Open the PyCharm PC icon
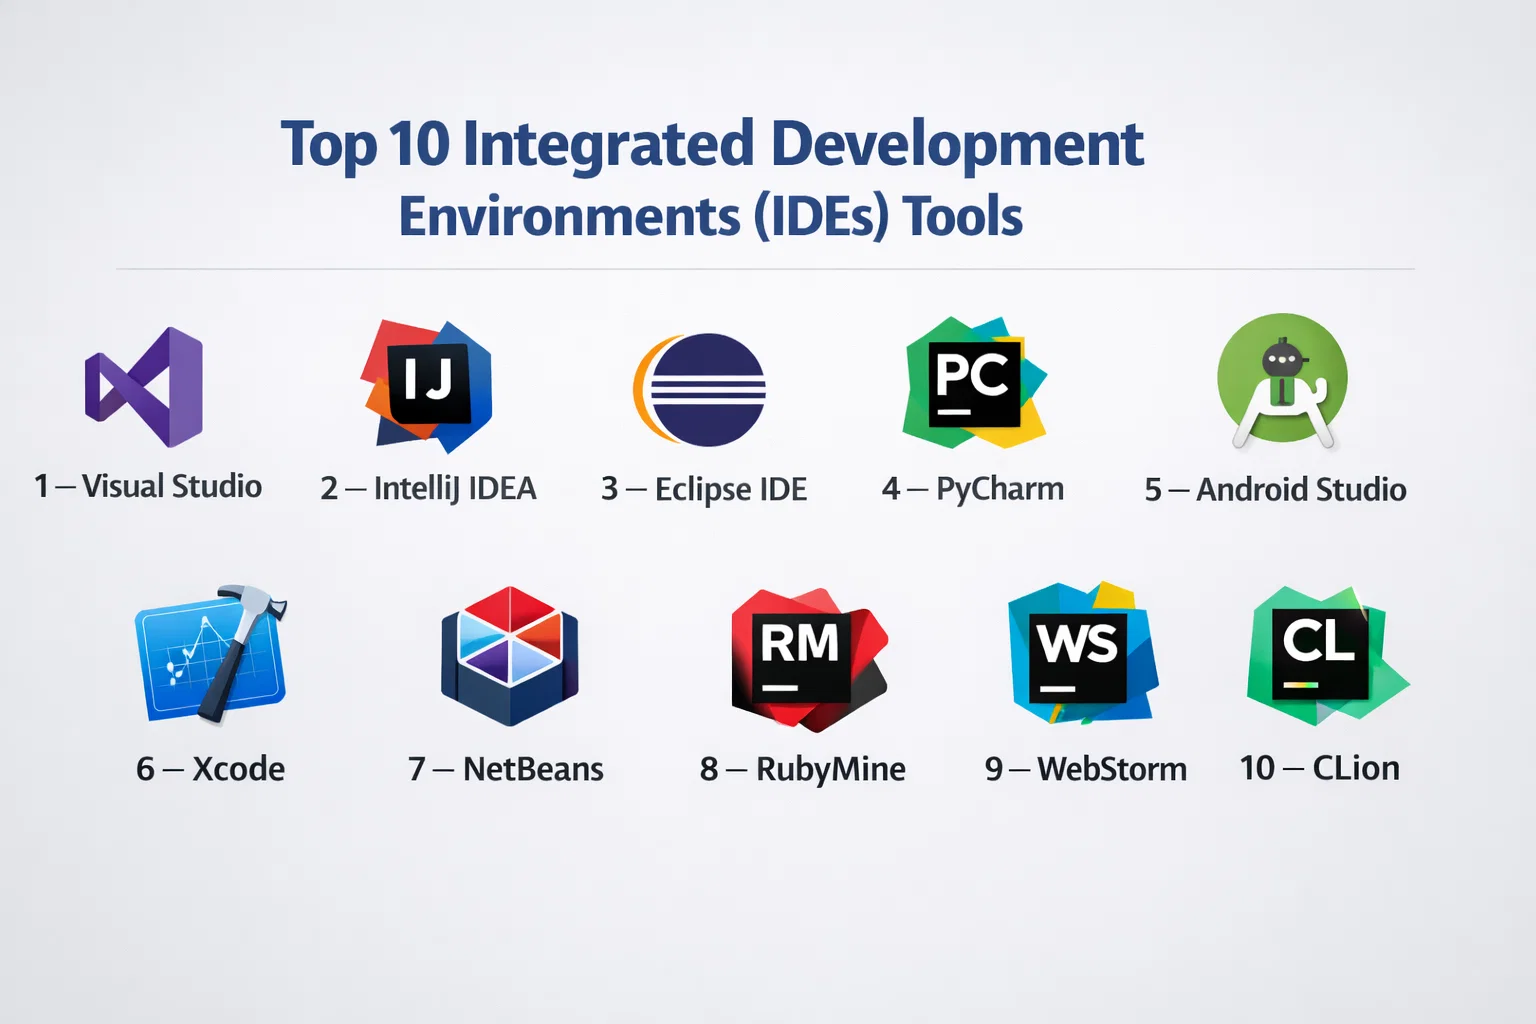This screenshot has height=1024, width=1536. coord(974,383)
